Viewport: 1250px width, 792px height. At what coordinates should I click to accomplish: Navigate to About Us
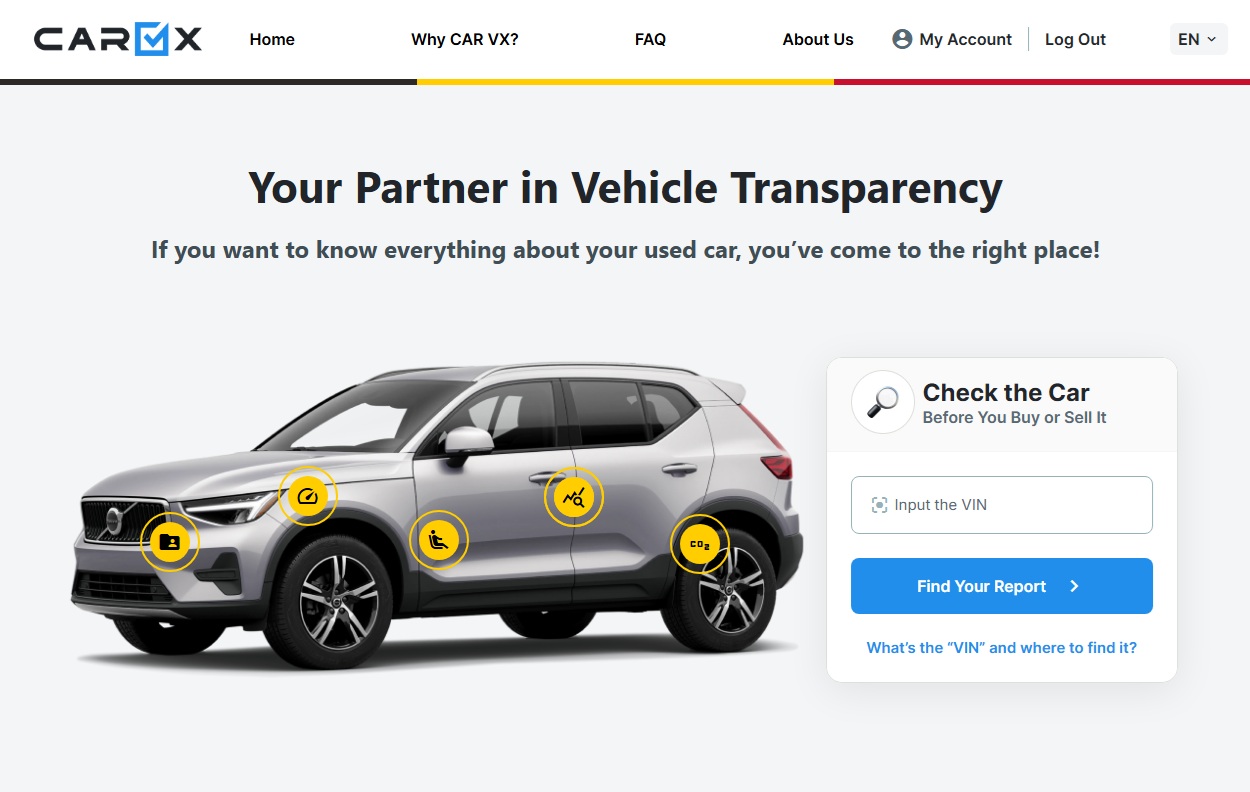click(818, 39)
